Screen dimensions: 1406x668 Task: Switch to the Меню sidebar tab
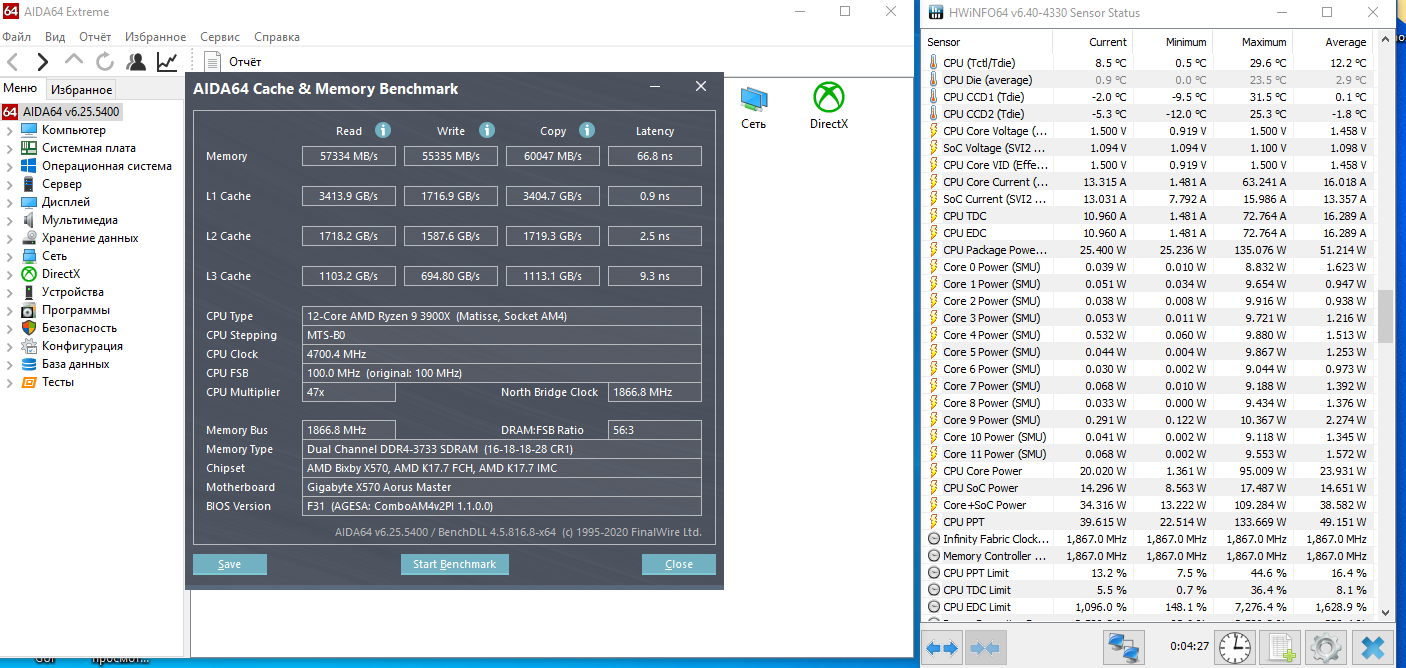[x=20, y=88]
